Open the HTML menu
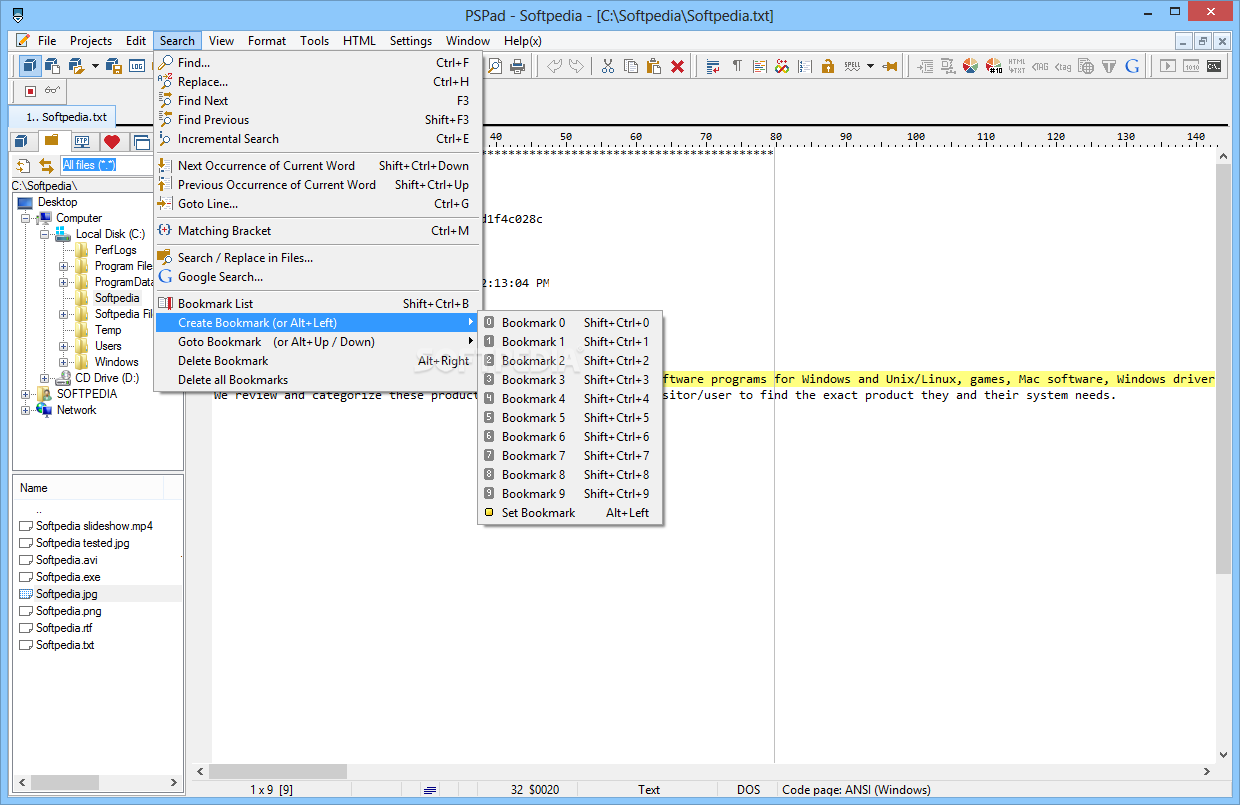Image resolution: width=1240 pixels, height=805 pixels. click(x=359, y=41)
